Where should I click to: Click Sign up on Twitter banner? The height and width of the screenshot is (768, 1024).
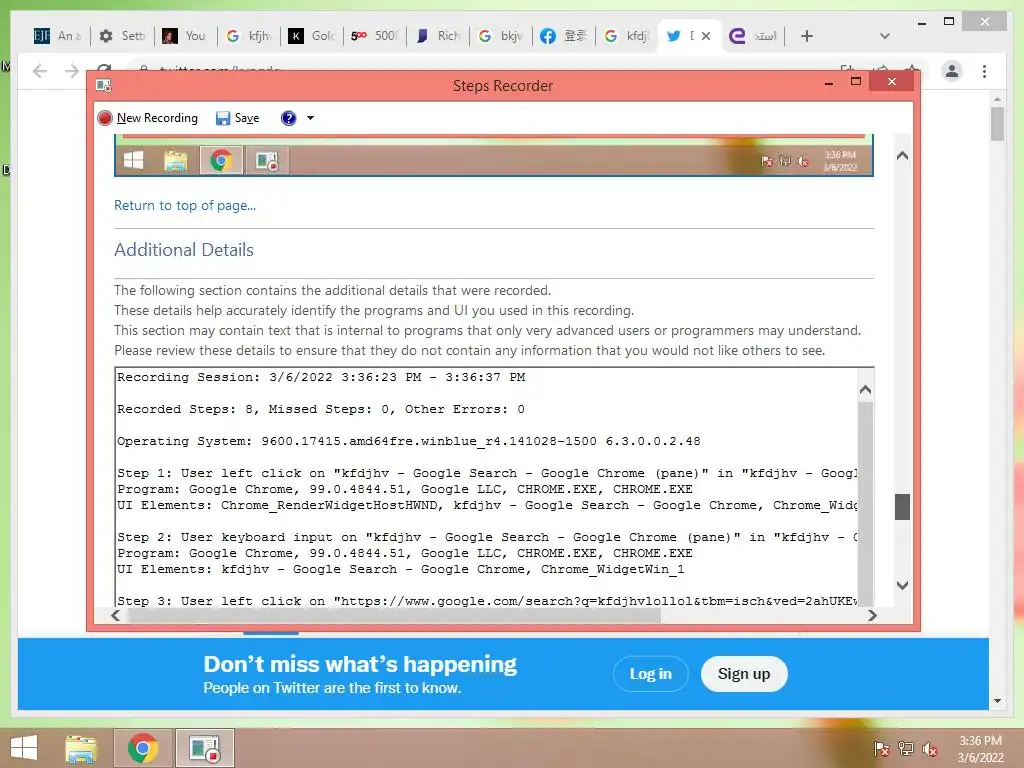[x=744, y=674]
